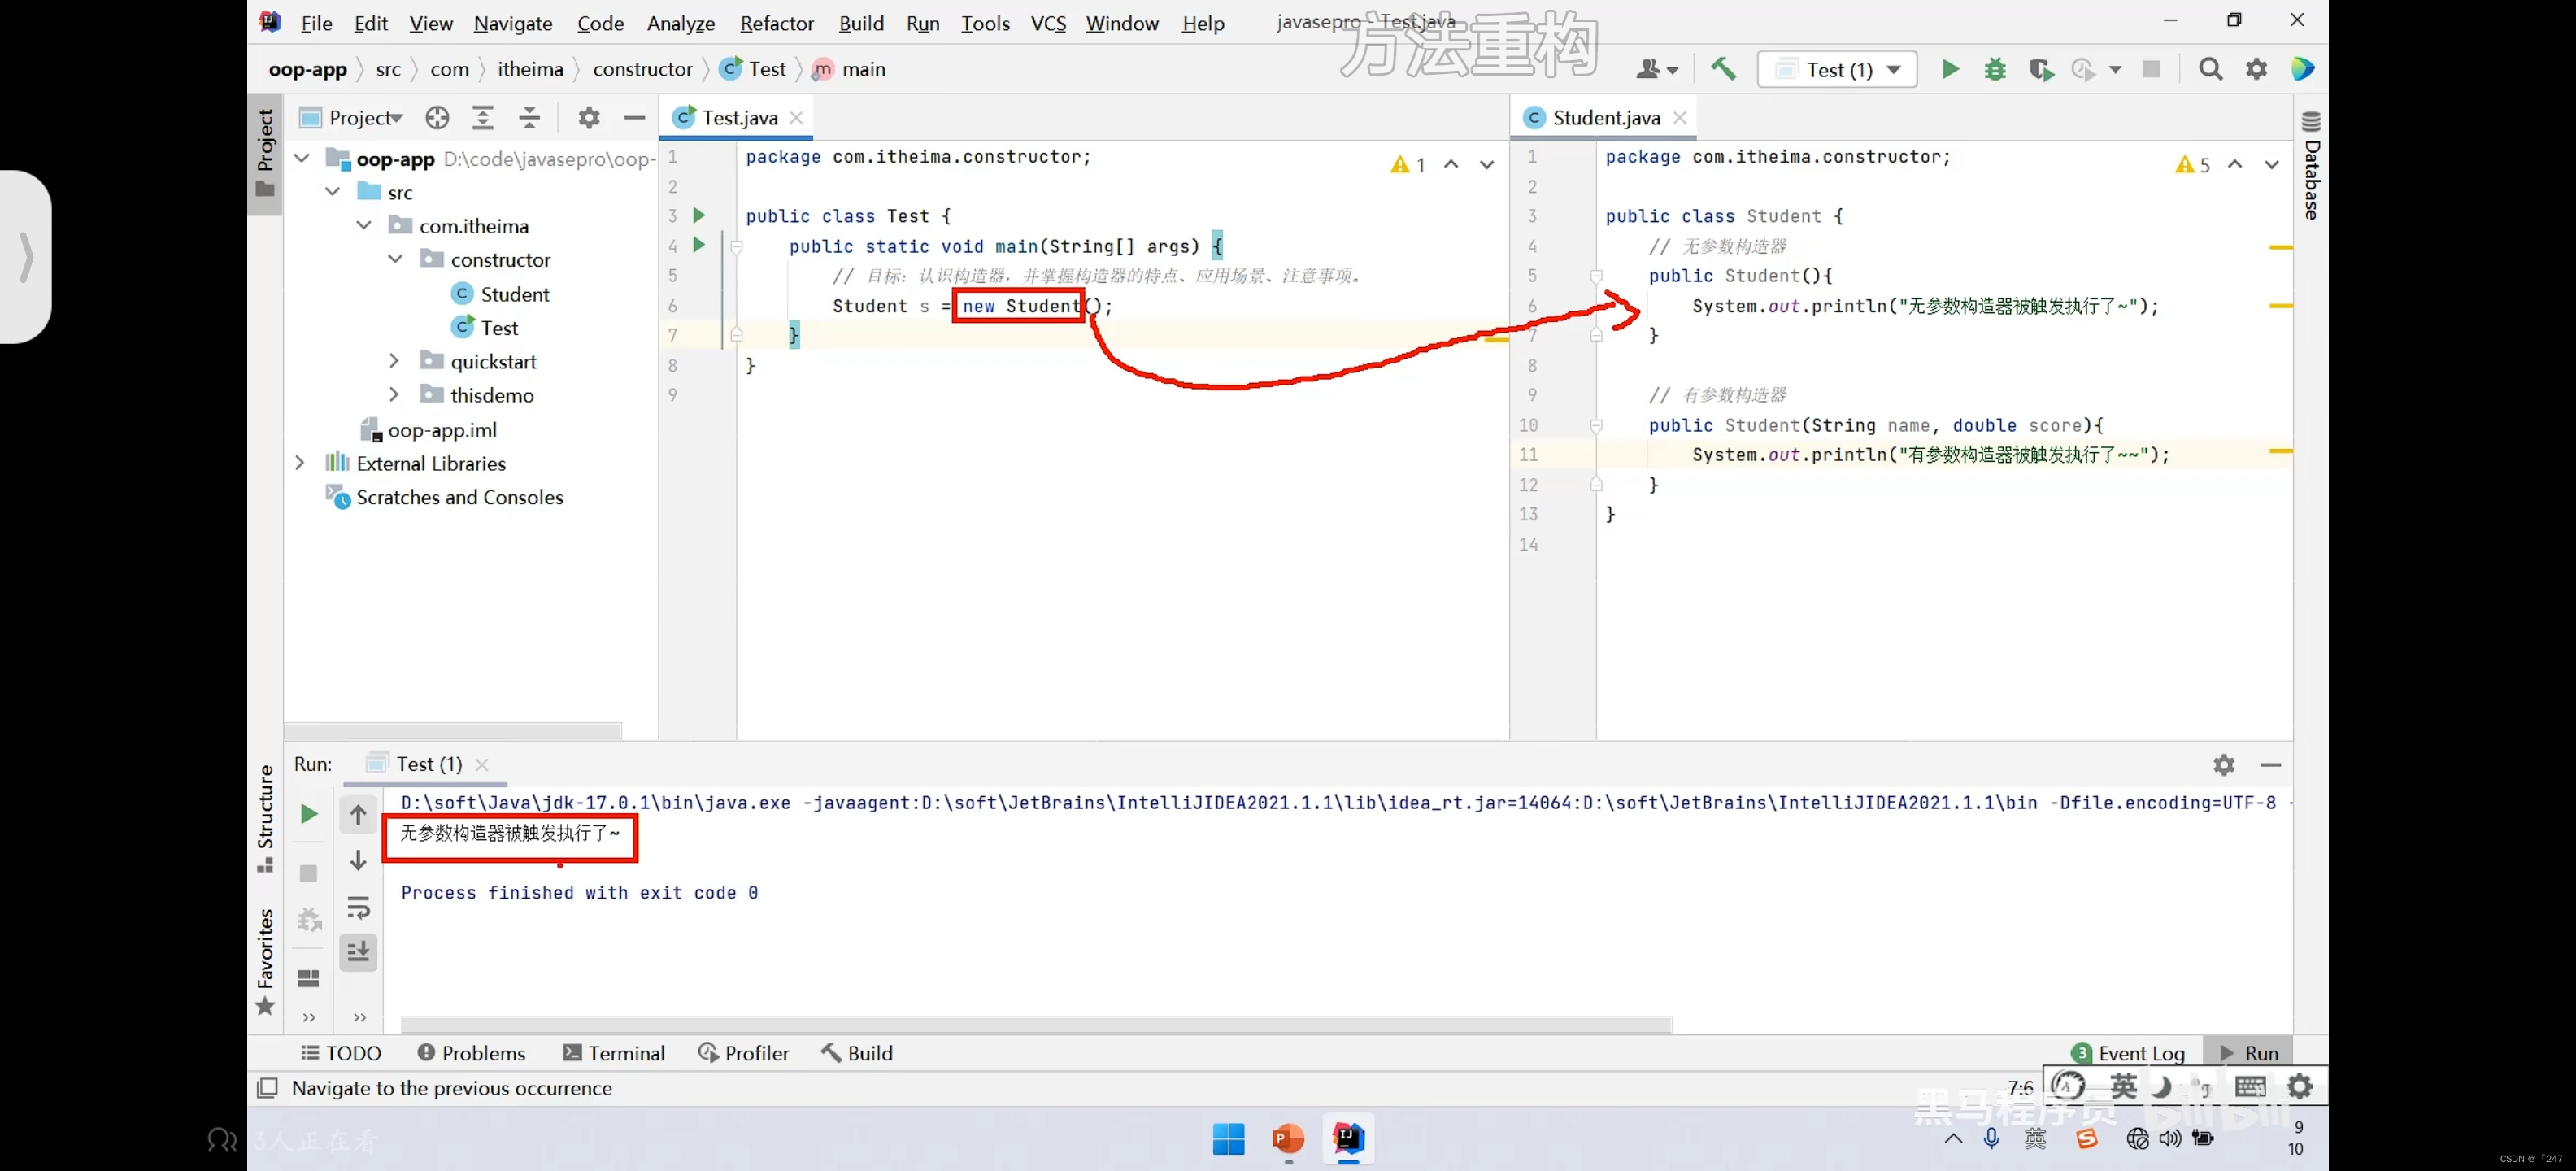Open the Favorites side tab

click(265, 960)
